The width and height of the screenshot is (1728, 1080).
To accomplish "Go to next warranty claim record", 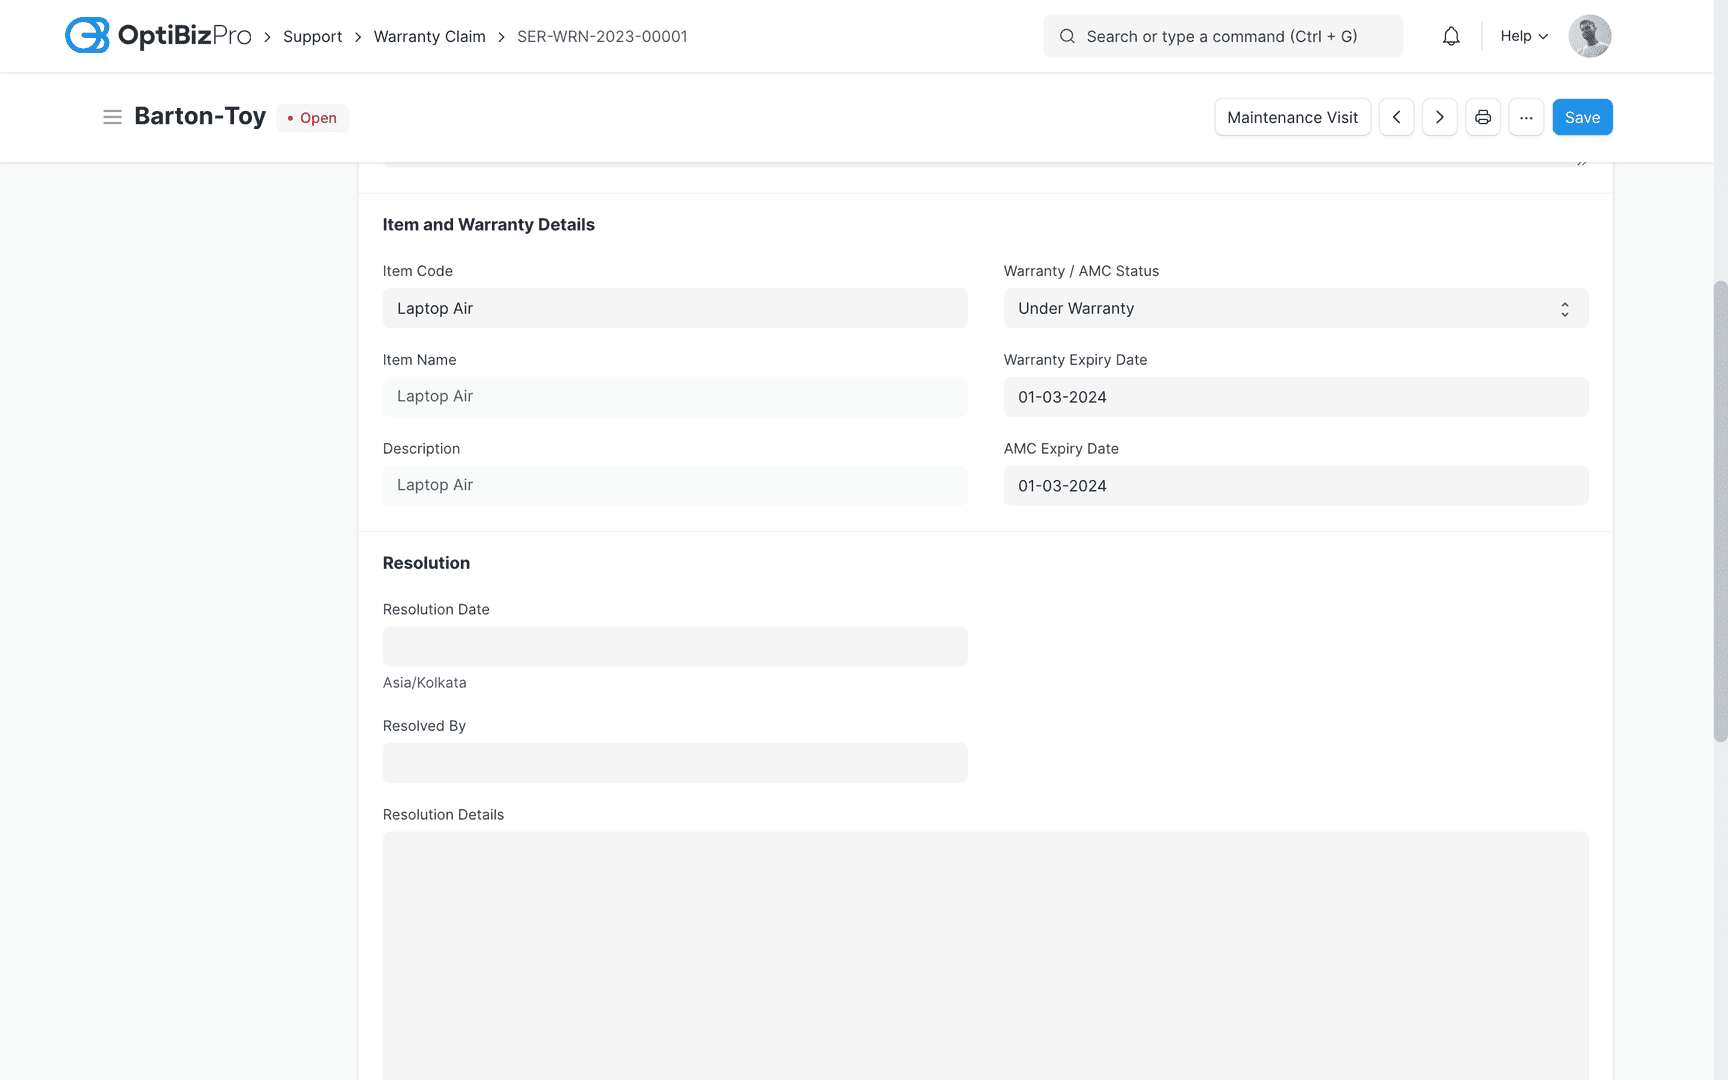I will (1439, 117).
